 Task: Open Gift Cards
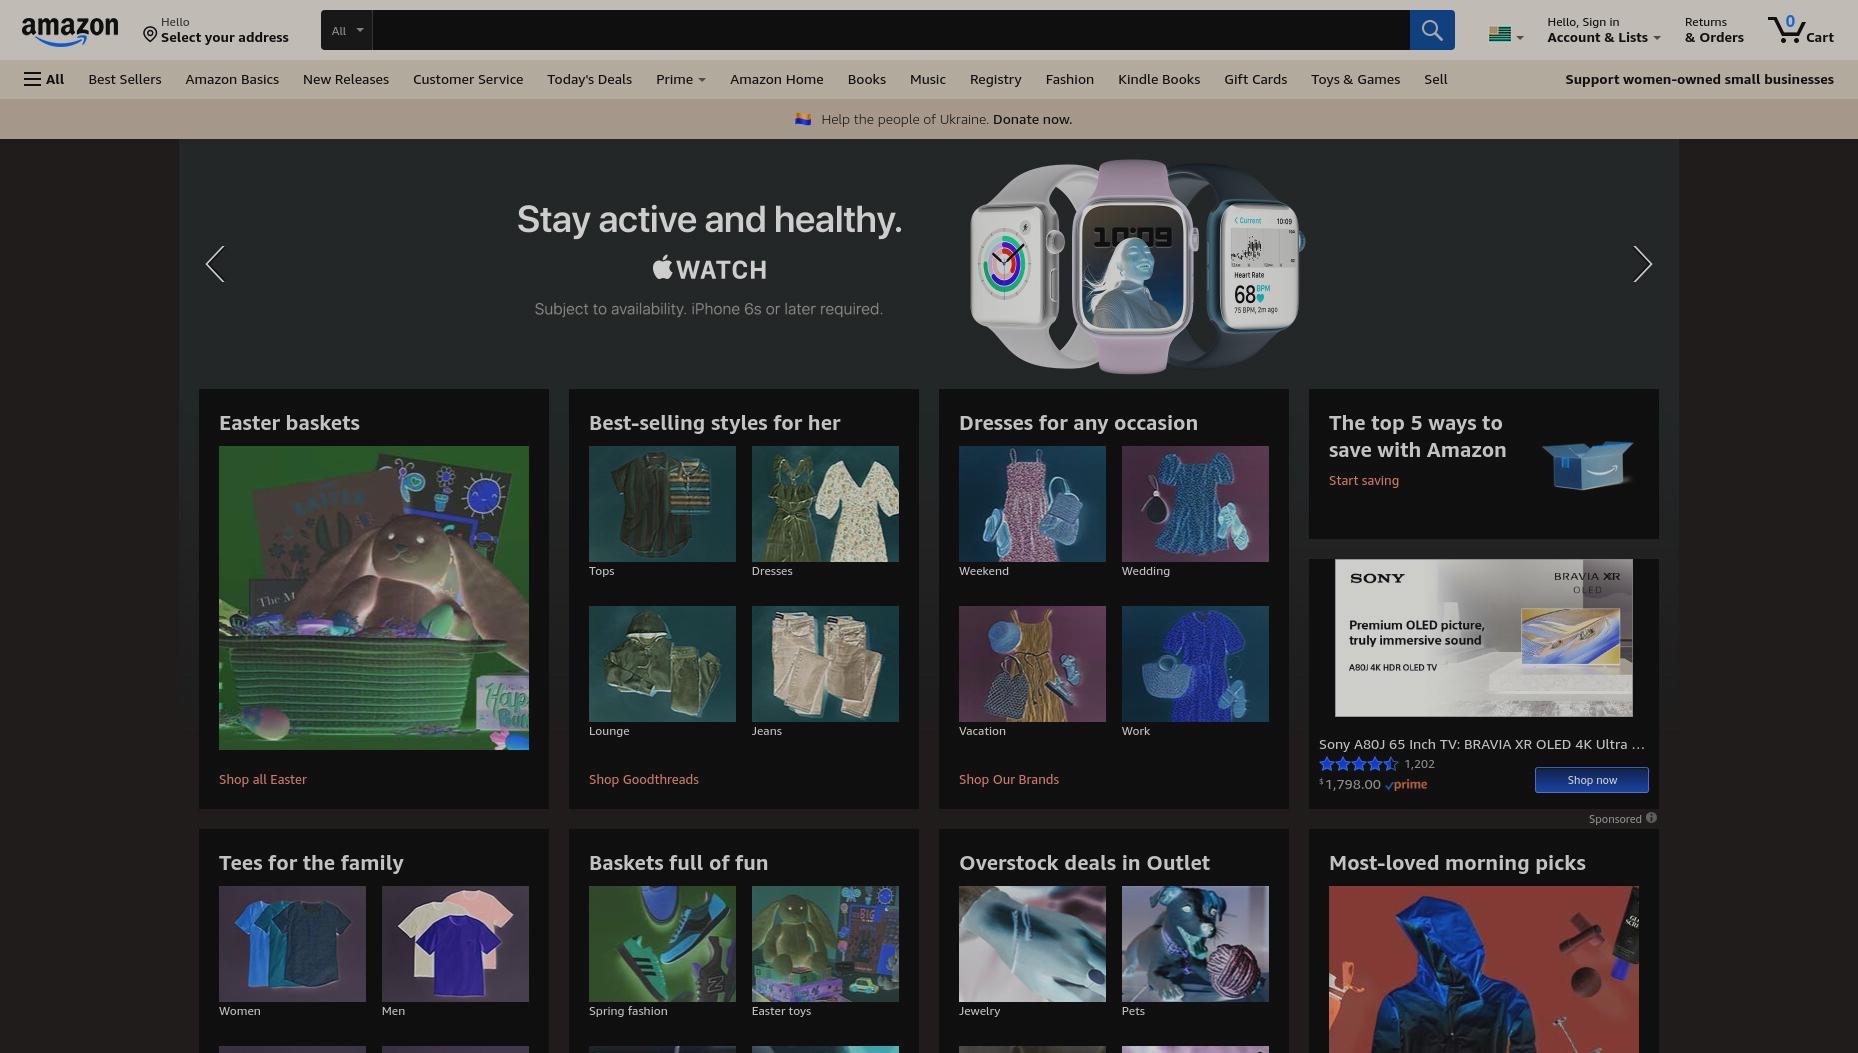click(x=1256, y=79)
